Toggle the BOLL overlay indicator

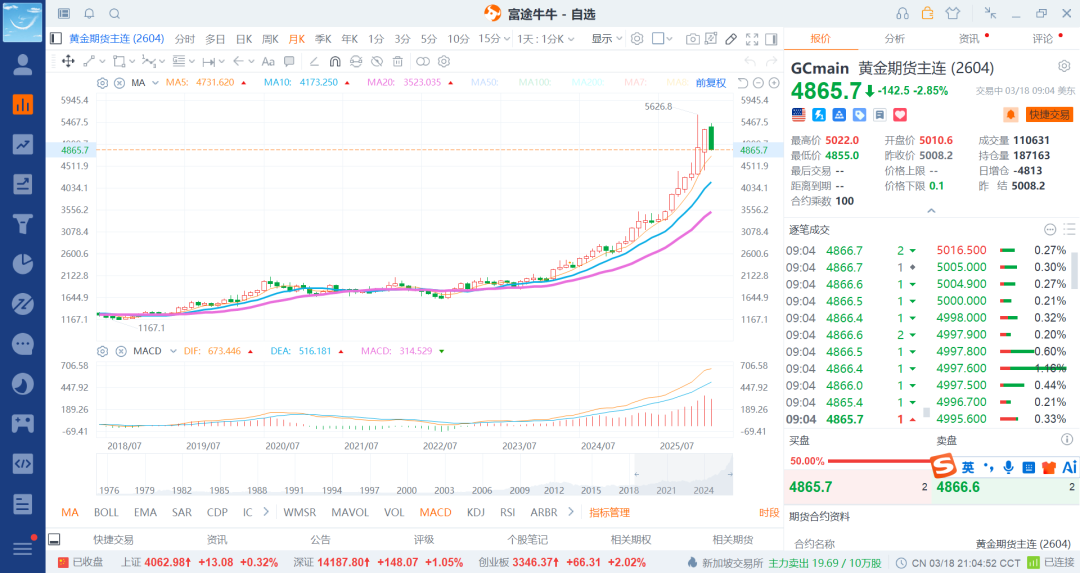106,512
